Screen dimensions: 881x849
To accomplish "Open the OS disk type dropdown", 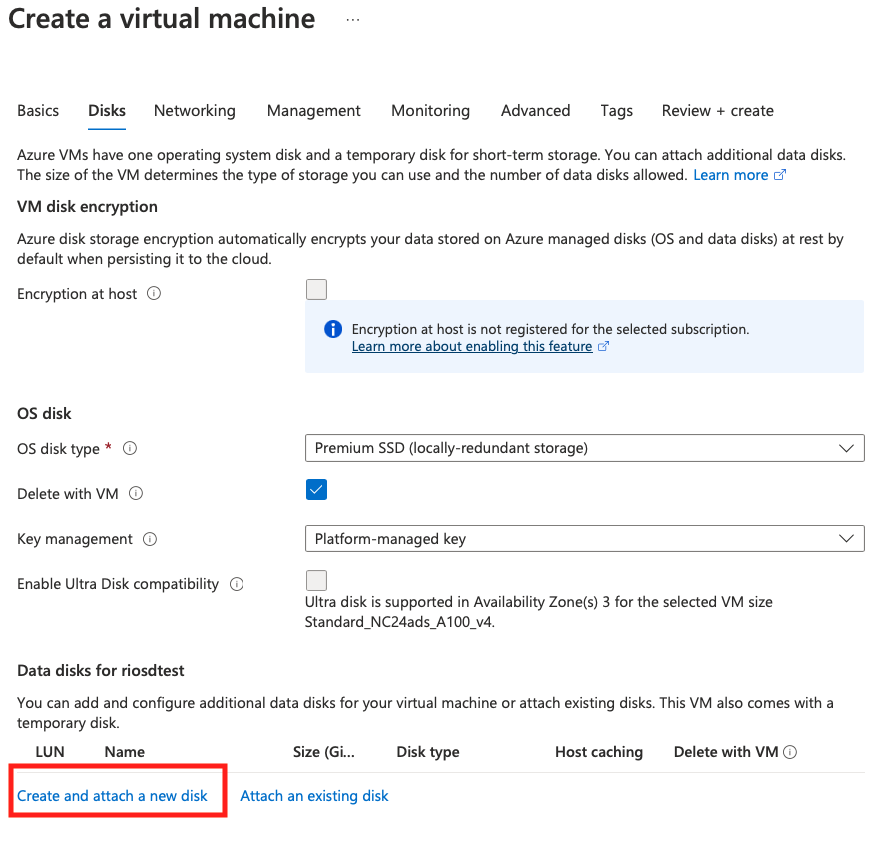I will [584, 448].
